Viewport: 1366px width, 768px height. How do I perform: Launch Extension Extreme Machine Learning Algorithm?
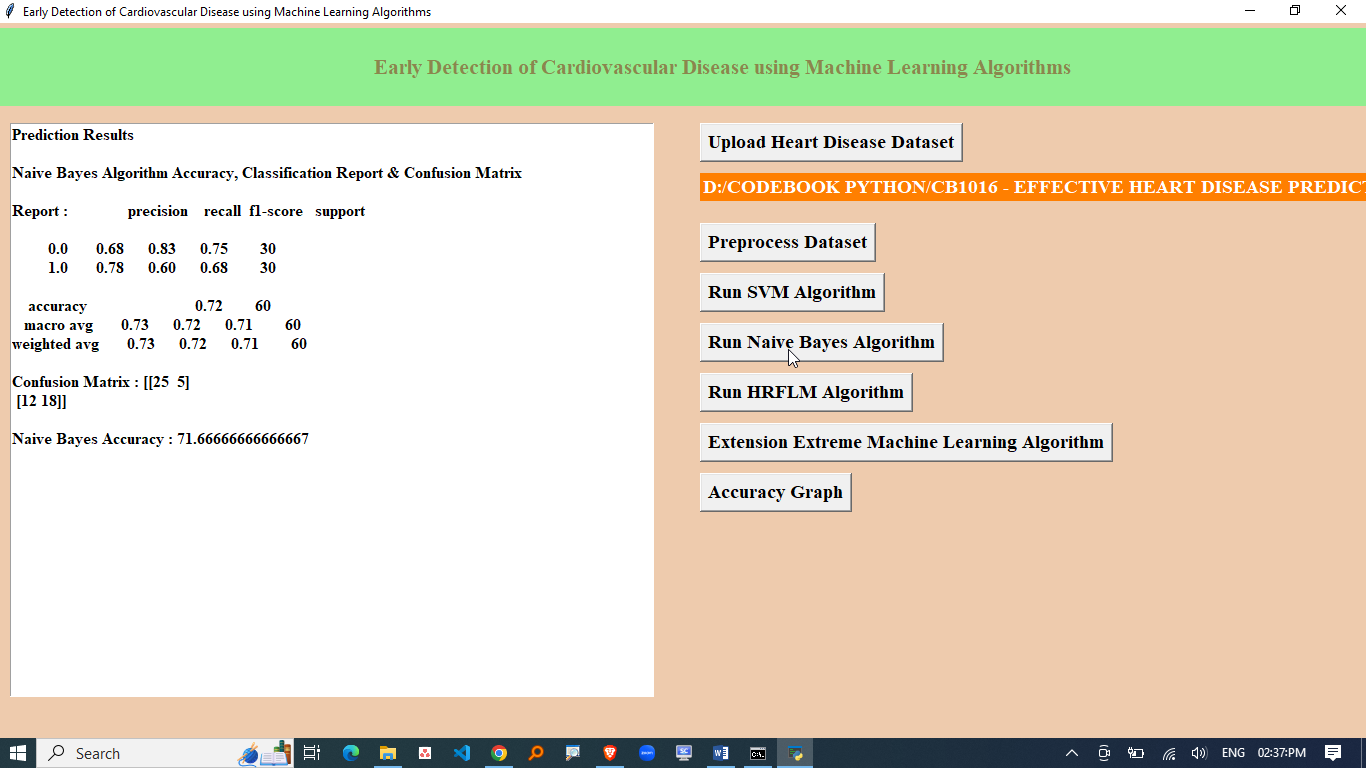click(906, 442)
